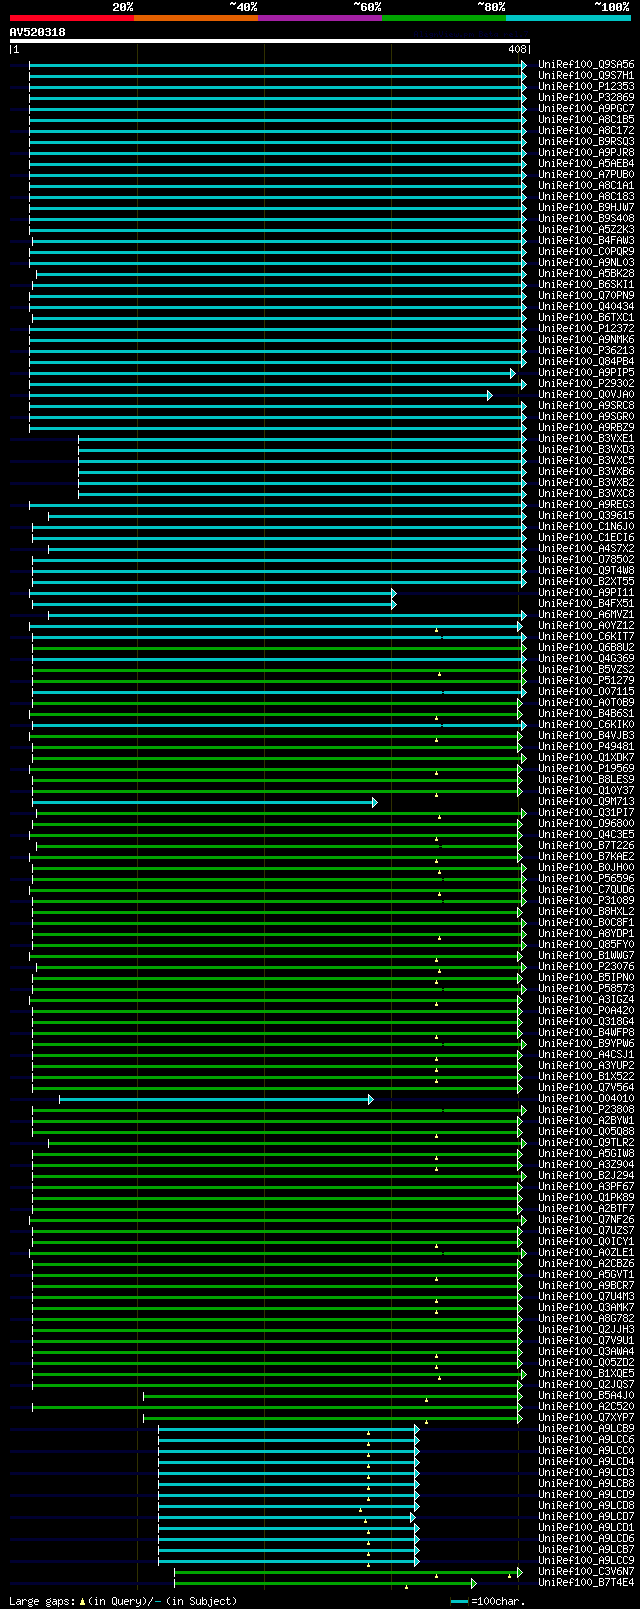Select label UniRef100_A9PGC7

[586, 108]
